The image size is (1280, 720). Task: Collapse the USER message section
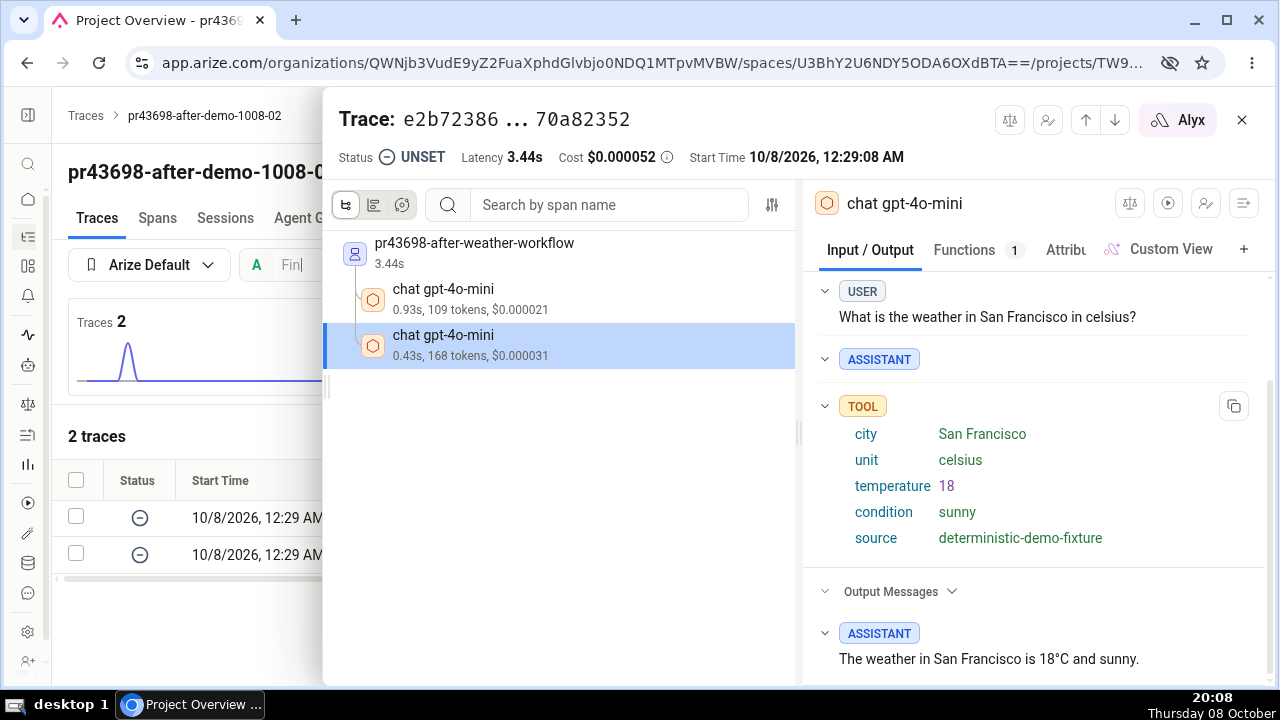(x=825, y=292)
